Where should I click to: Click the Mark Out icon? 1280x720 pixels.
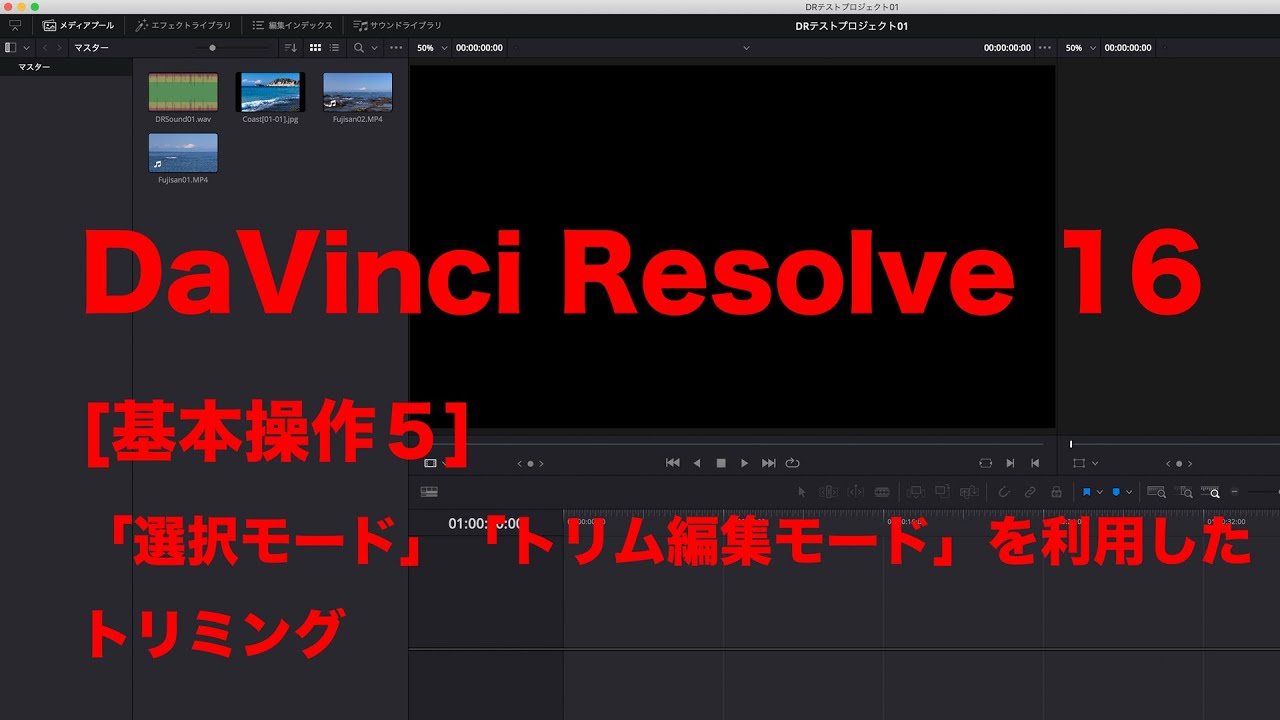coord(1035,463)
